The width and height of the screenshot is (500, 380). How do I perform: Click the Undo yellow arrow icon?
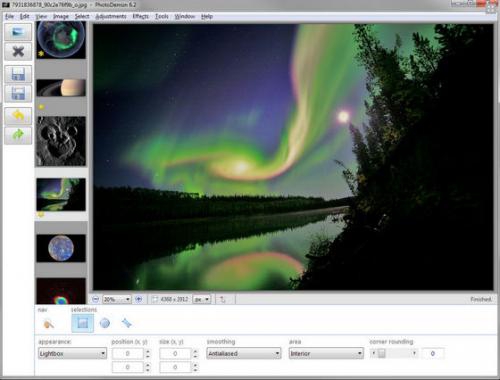pos(18,116)
